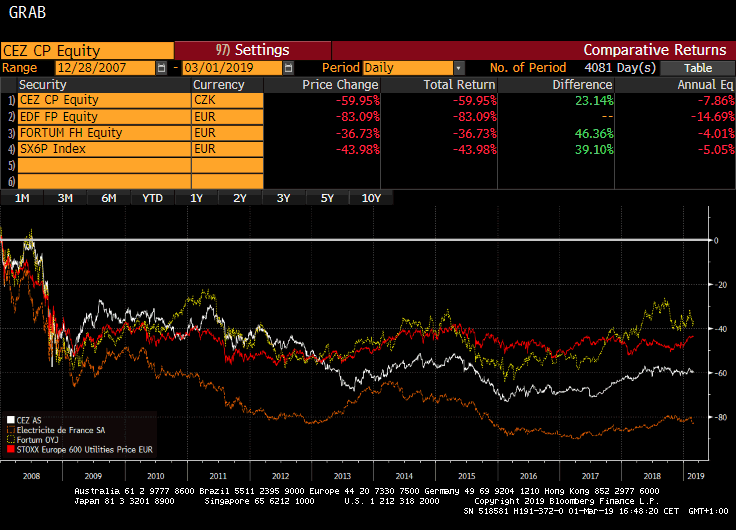The width and height of the screenshot is (736, 530).
Task: Select the 6M range tab
Action: (x=109, y=198)
